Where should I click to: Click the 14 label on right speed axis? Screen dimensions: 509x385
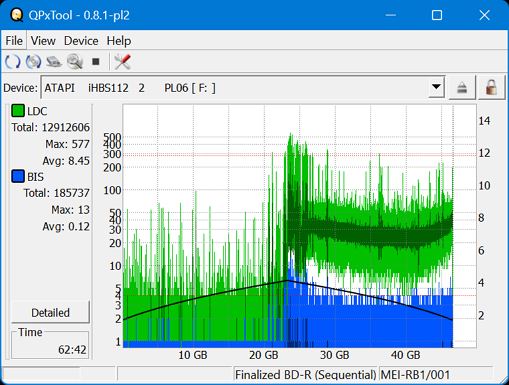point(484,121)
